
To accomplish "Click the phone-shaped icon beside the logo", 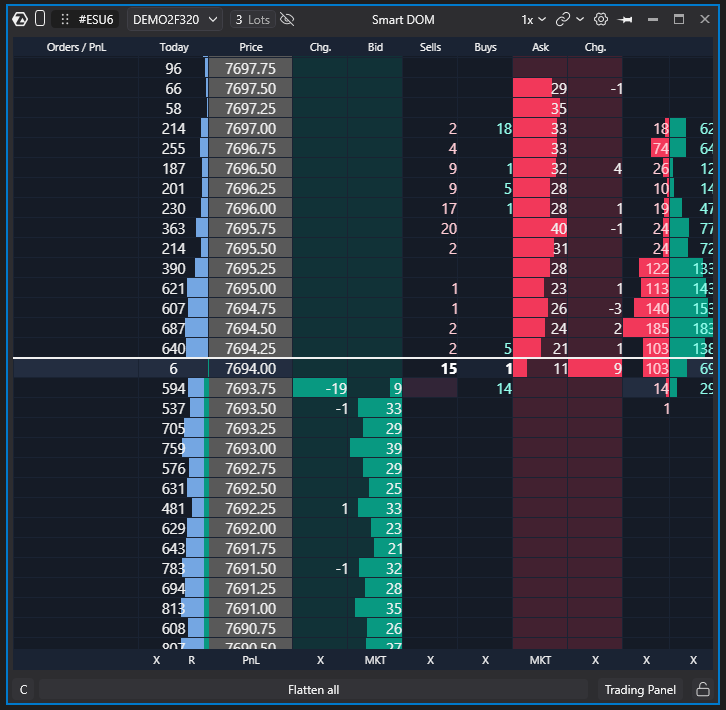I will tap(40, 19).
